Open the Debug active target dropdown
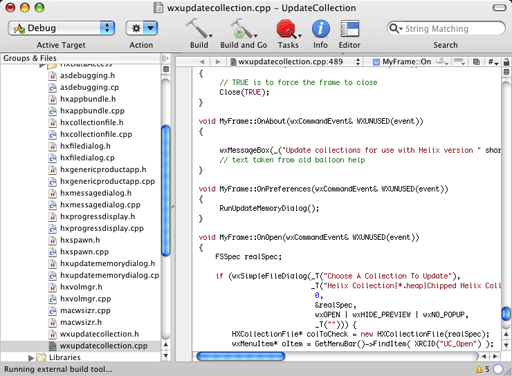 tap(62, 28)
